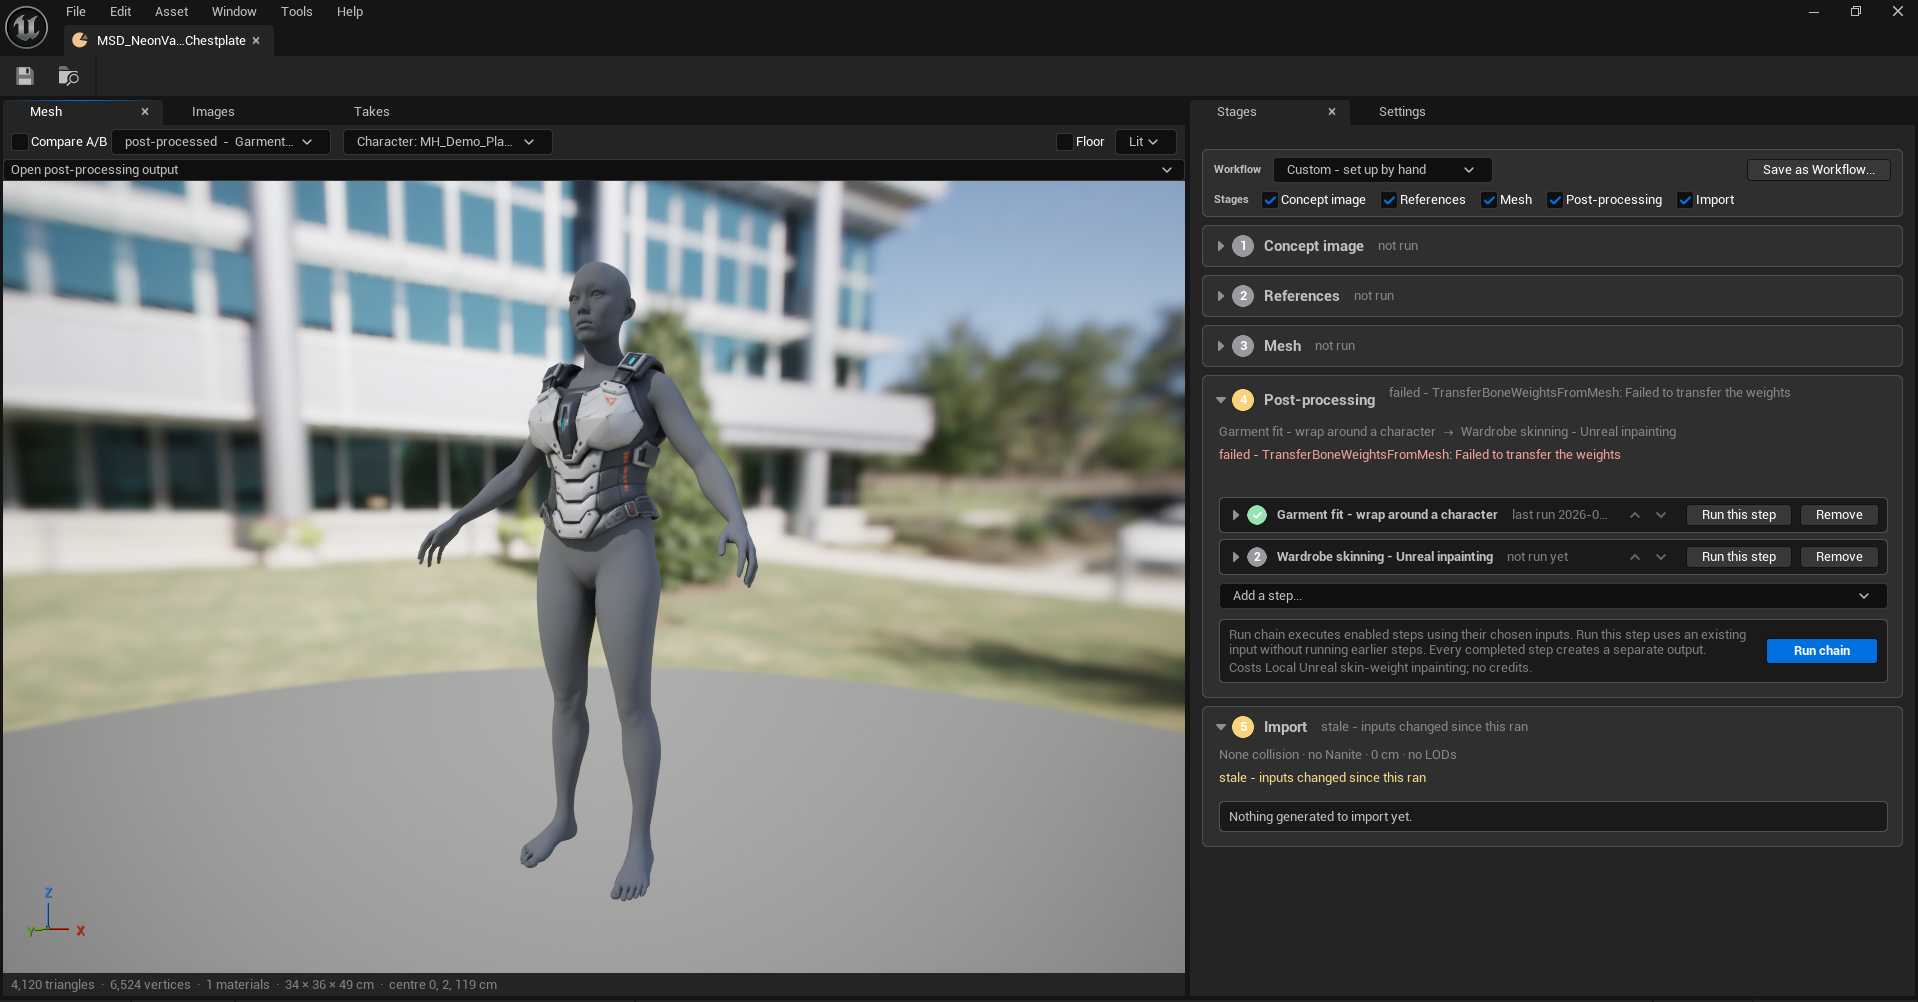Click the stage 3 number badge for Mesh

click(x=1243, y=346)
